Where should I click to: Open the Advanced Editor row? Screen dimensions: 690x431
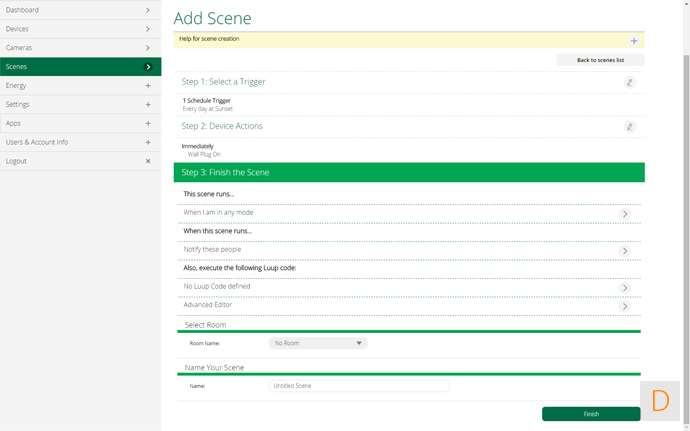(625, 306)
